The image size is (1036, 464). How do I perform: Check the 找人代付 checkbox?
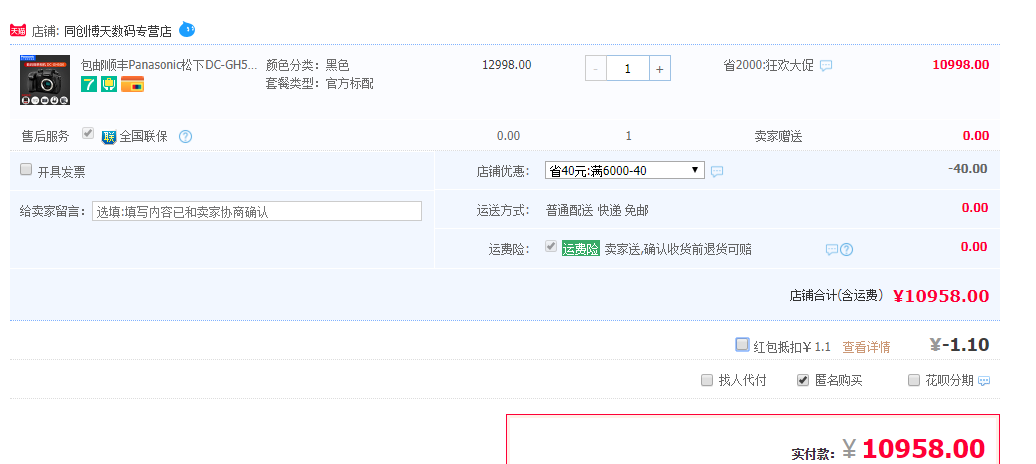707,380
